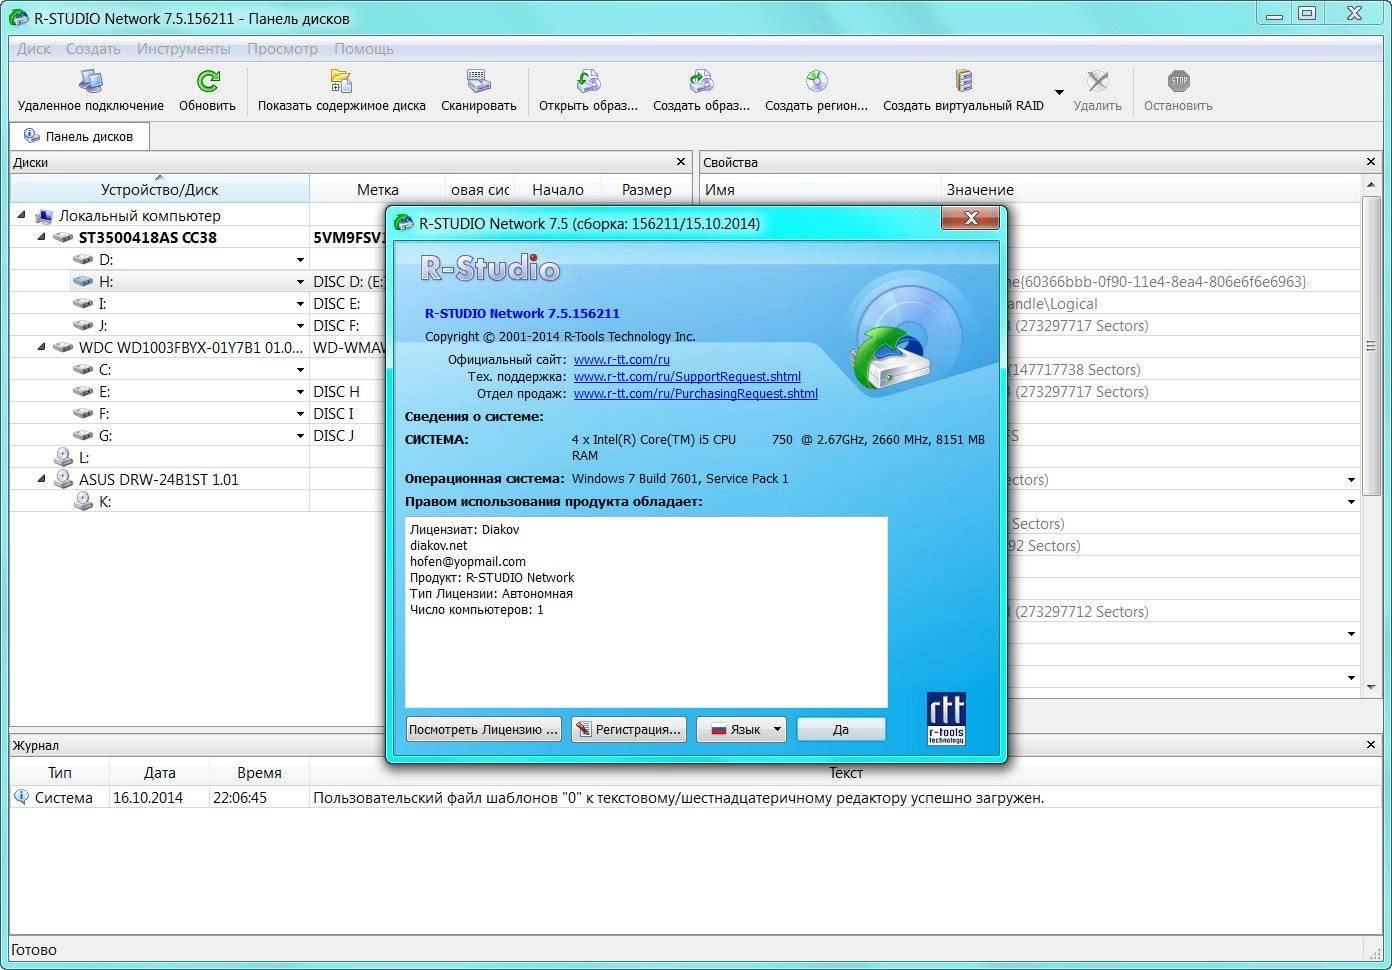The width and height of the screenshot is (1392, 970).
Task: Open the dropdown arrow for partition G:
Action: [x=300, y=436]
